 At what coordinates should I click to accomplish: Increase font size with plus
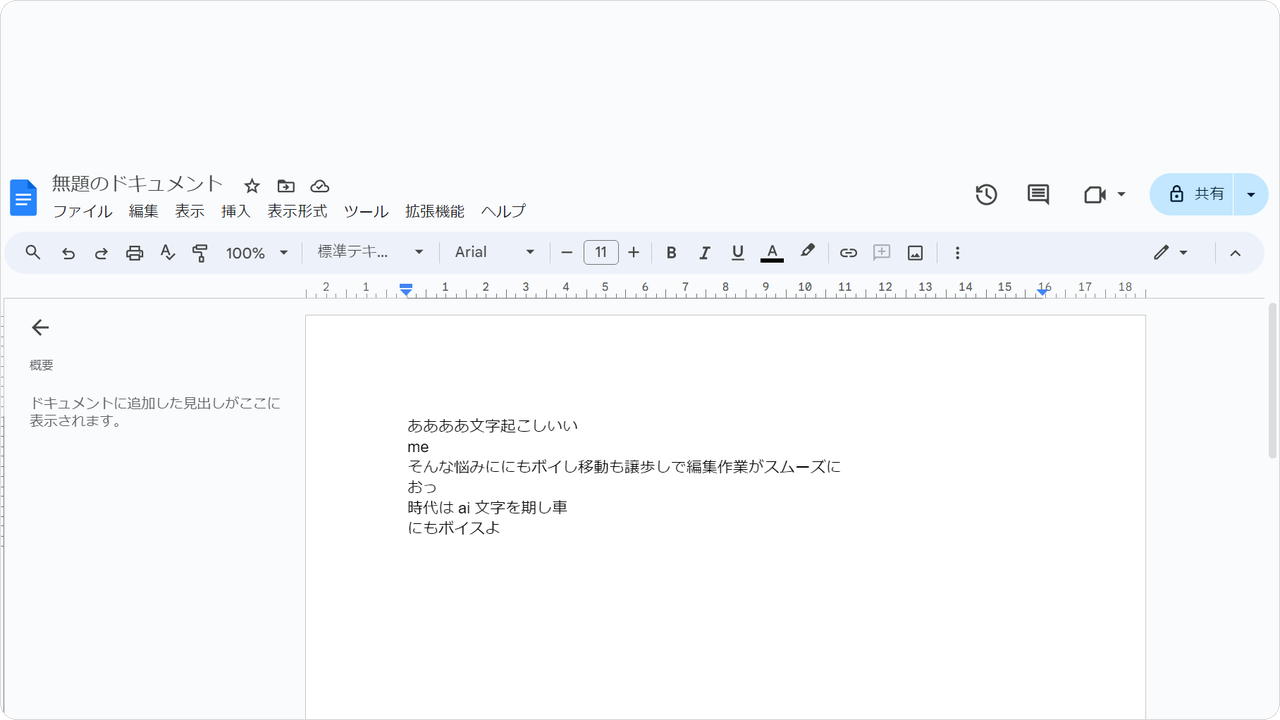633,253
